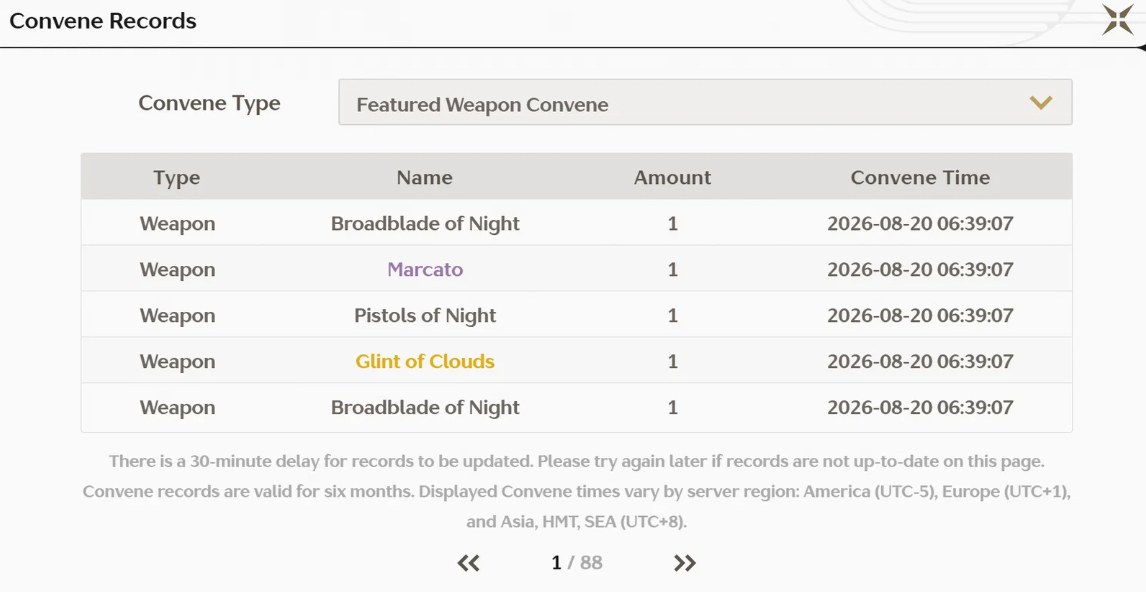Click the convene time in the Marcato row
1146x592 pixels.
tap(920, 270)
